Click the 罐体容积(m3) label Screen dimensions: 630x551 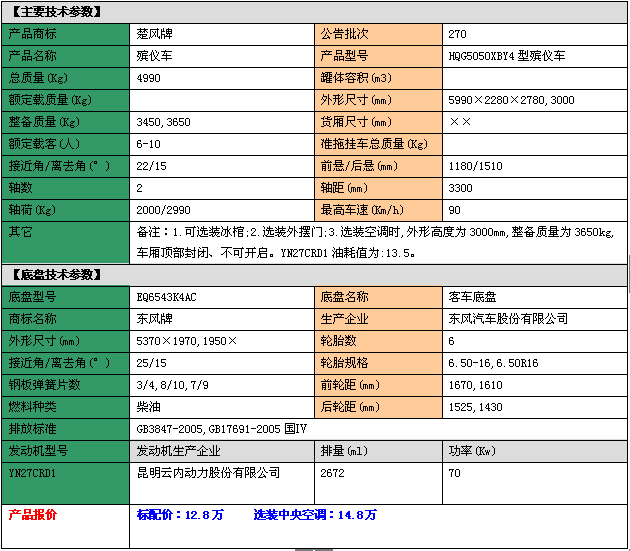pos(356,78)
